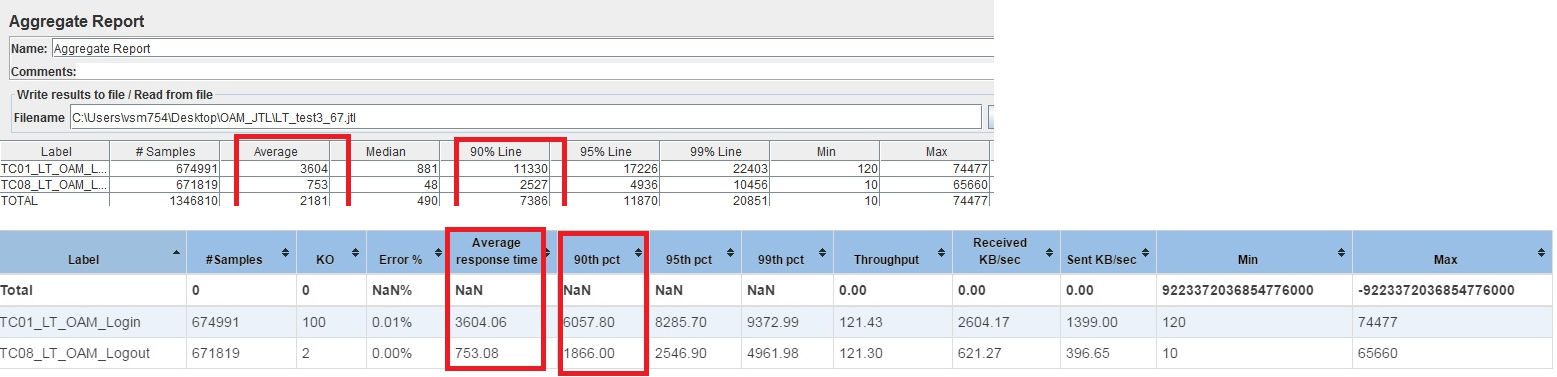Select average response time 3604.06
Image resolution: width=1557 pixels, height=377 pixels.
tap(481, 322)
